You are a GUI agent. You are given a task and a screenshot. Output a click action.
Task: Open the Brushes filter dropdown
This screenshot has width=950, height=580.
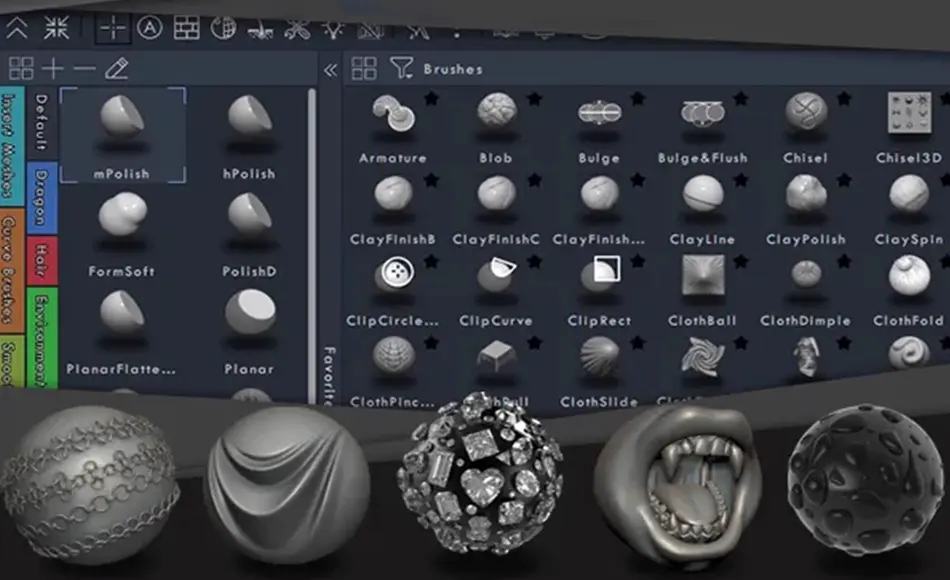[x=402, y=68]
